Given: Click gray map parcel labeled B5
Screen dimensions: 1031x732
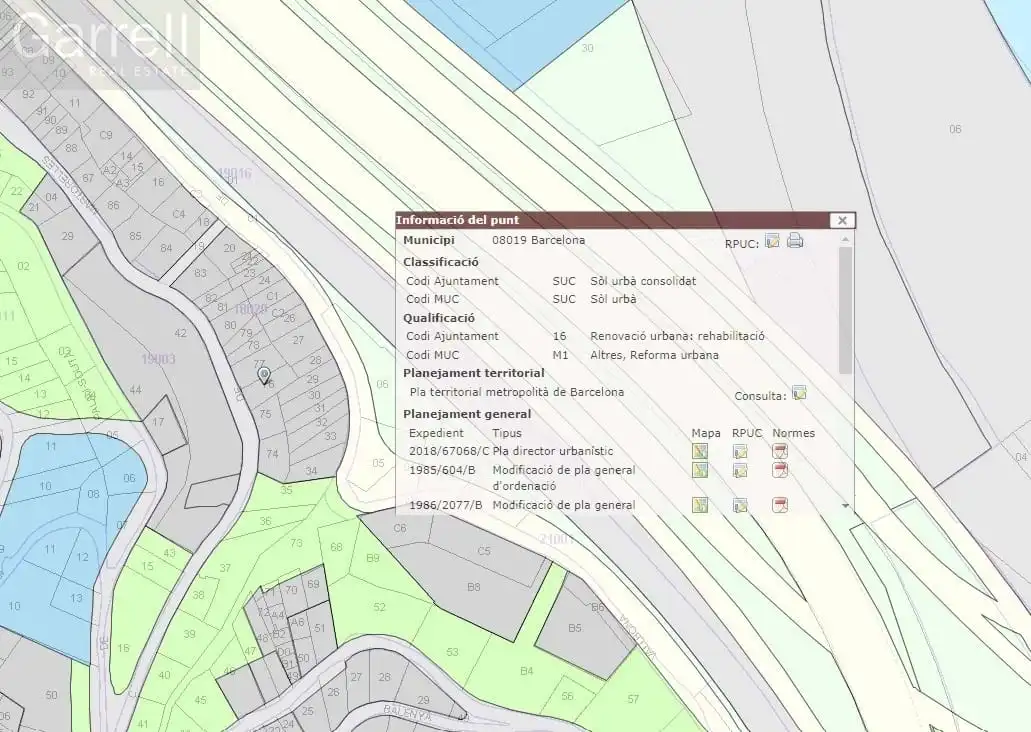Looking at the screenshot, I should click(x=575, y=628).
